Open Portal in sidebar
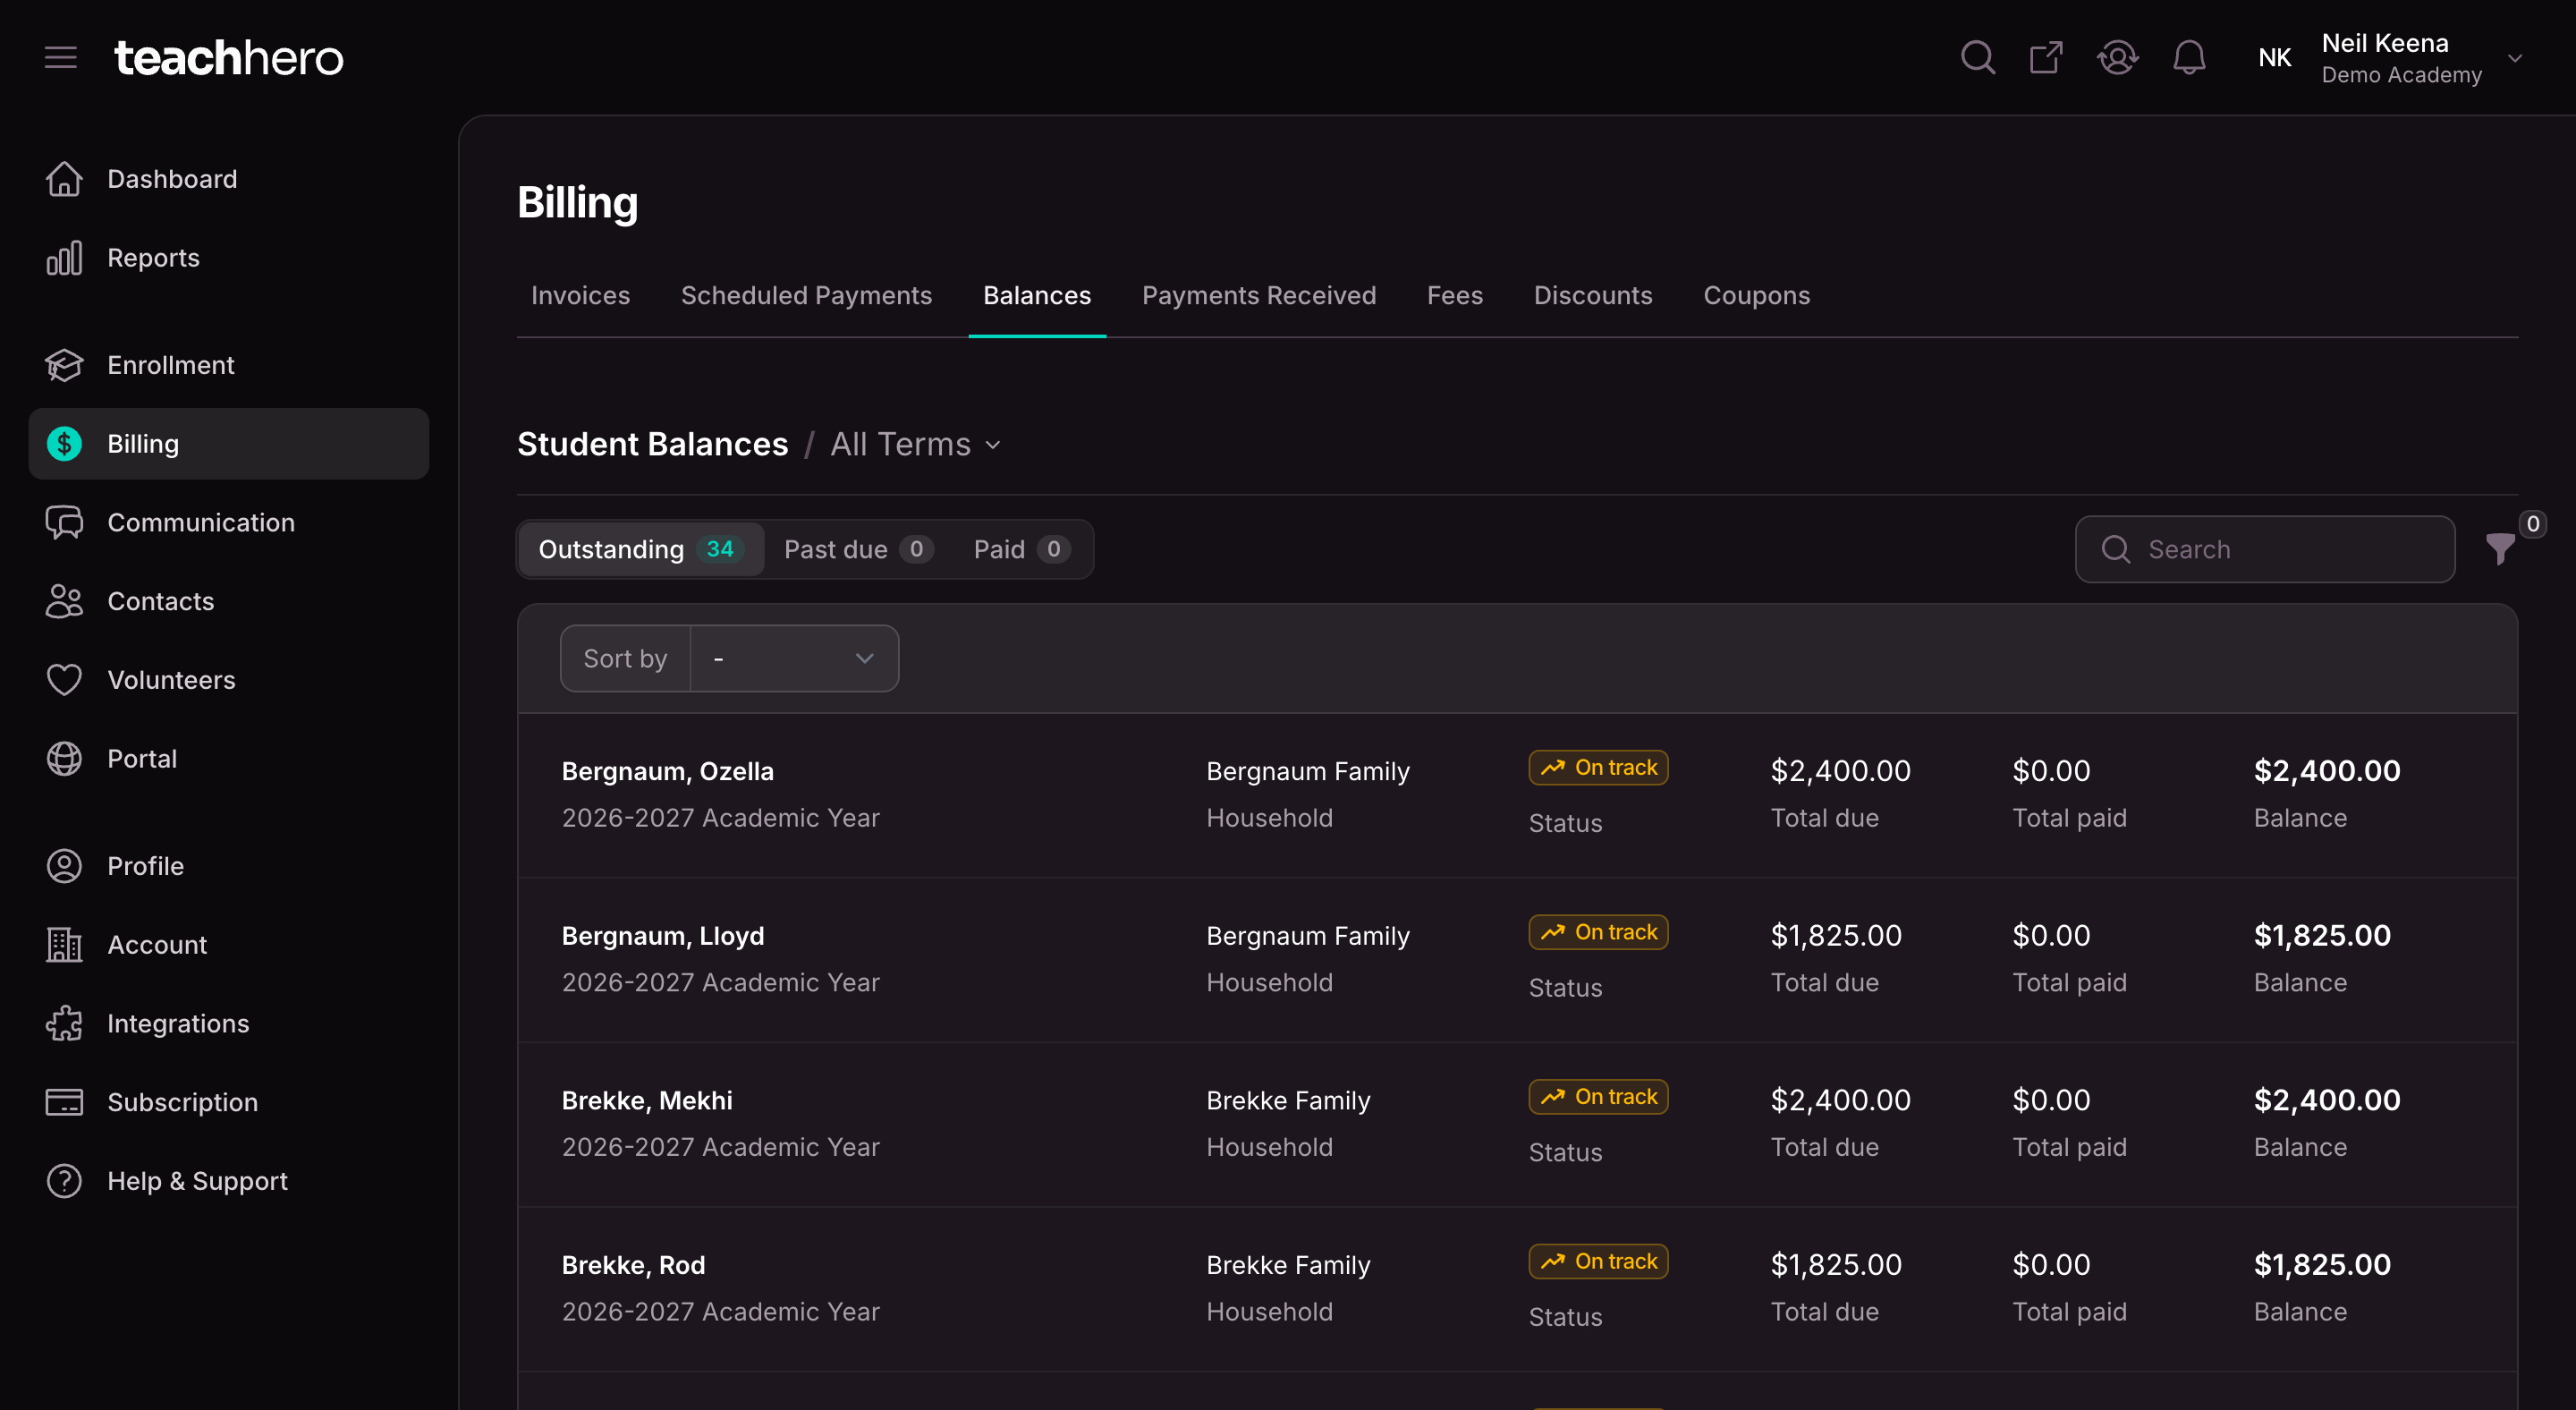The width and height of the screenshot is (2576, 1410). click(229, 759)
